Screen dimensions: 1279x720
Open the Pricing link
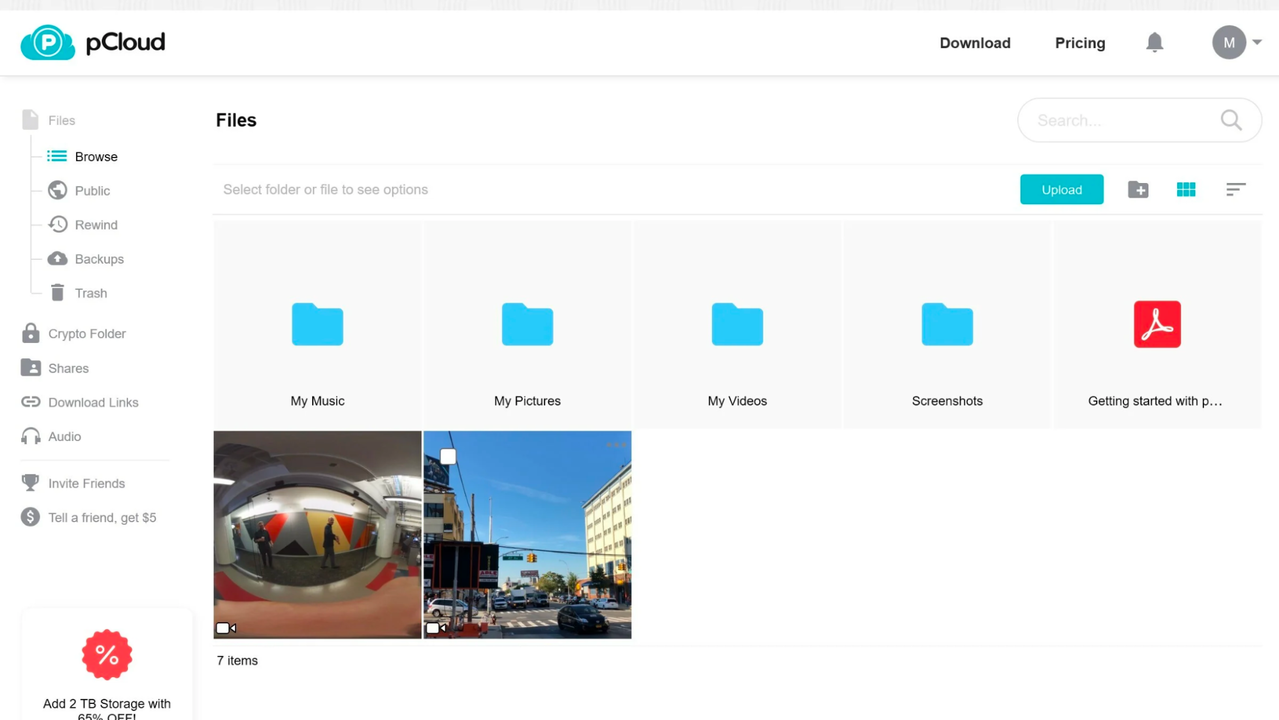coord(1079,43)
